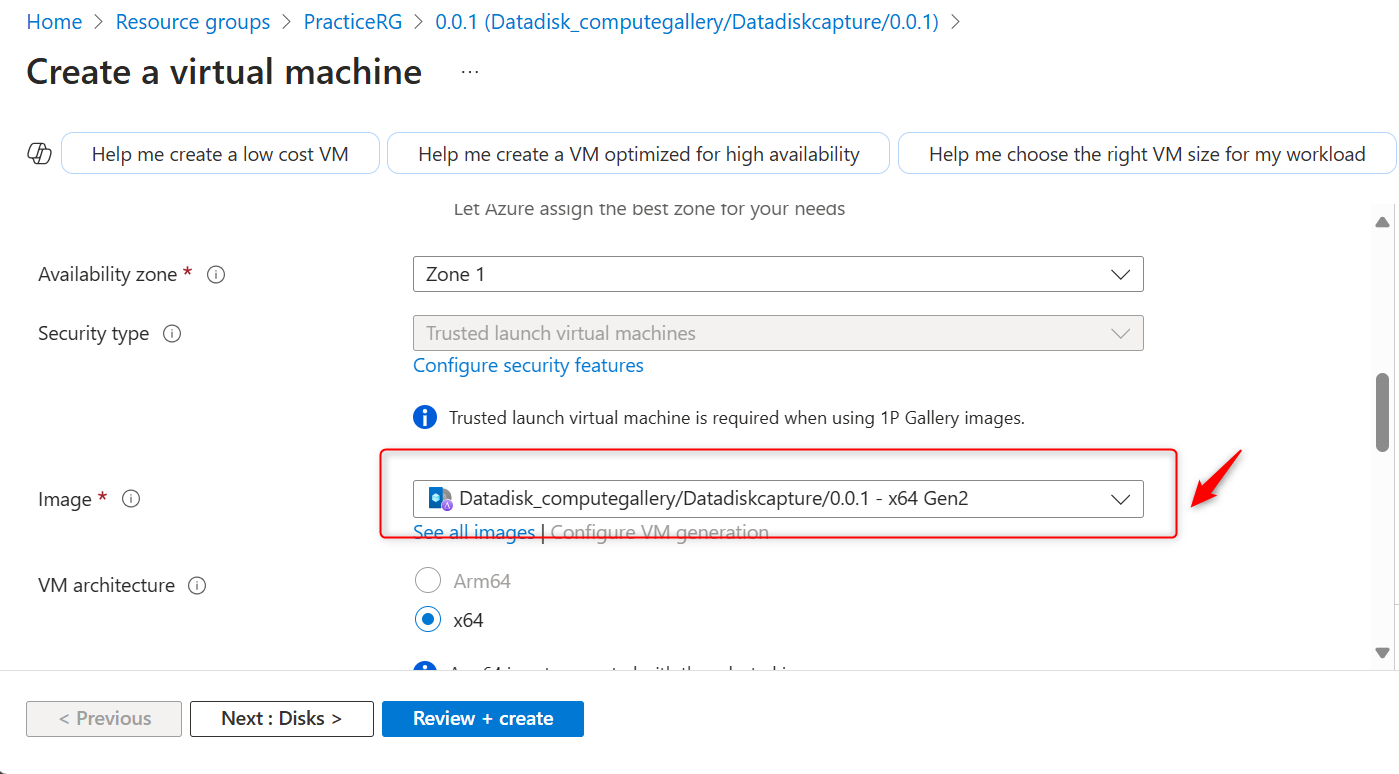Click info icon next to Security type
Image resolution: width=1399 pixels, height=774 pixels.
[x=172, y=334]
